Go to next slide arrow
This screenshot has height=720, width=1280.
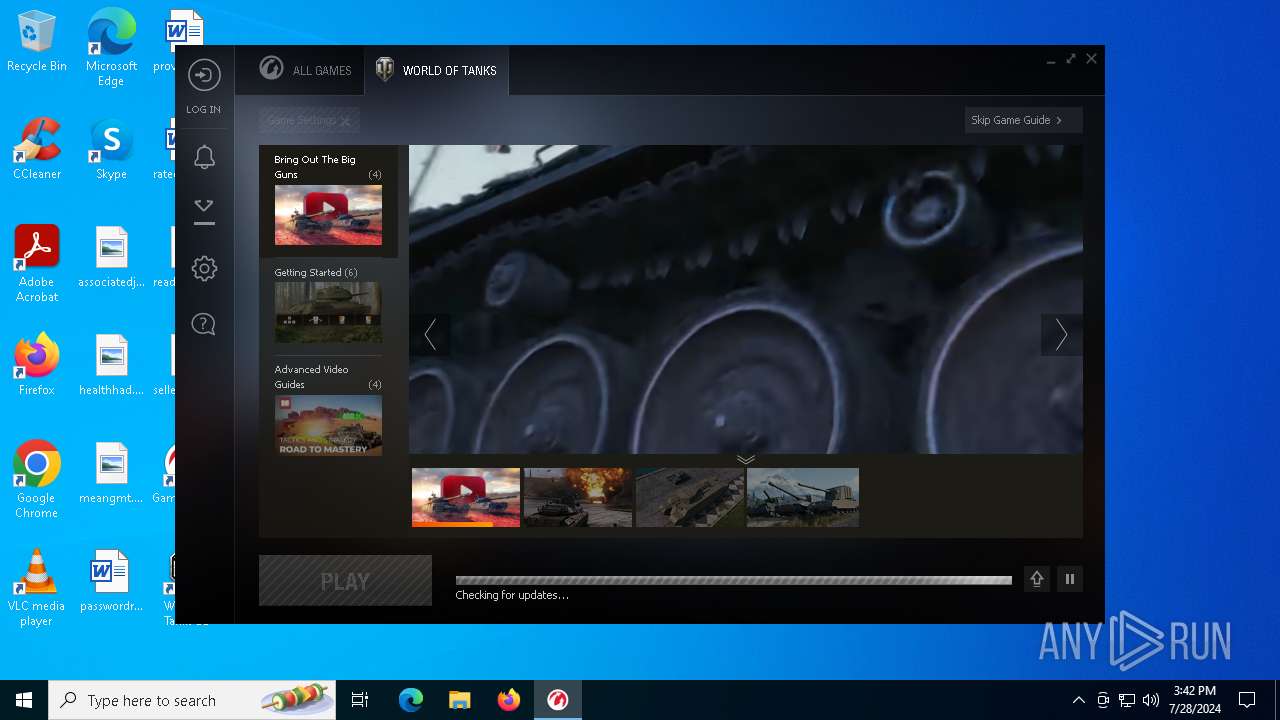coord(1062,335)
